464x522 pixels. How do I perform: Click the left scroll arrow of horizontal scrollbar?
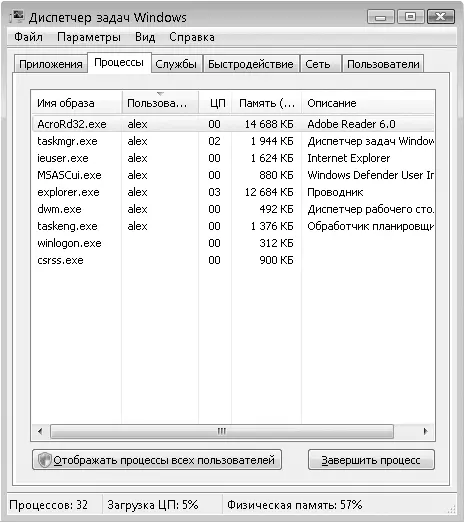[x=40, y=431]
